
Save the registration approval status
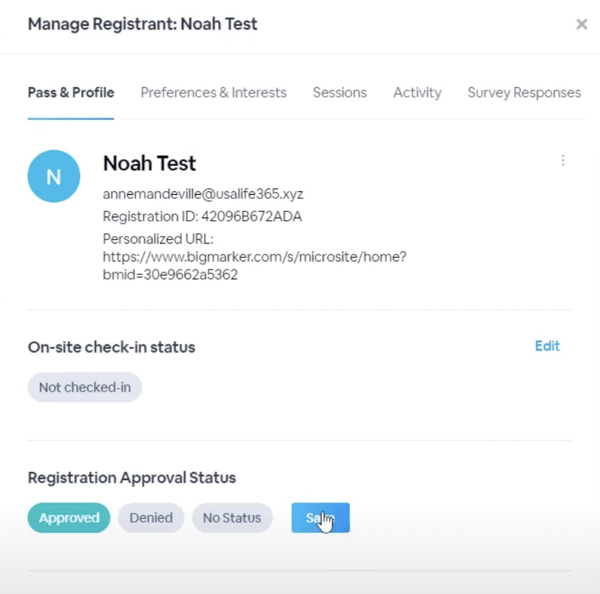321,518
